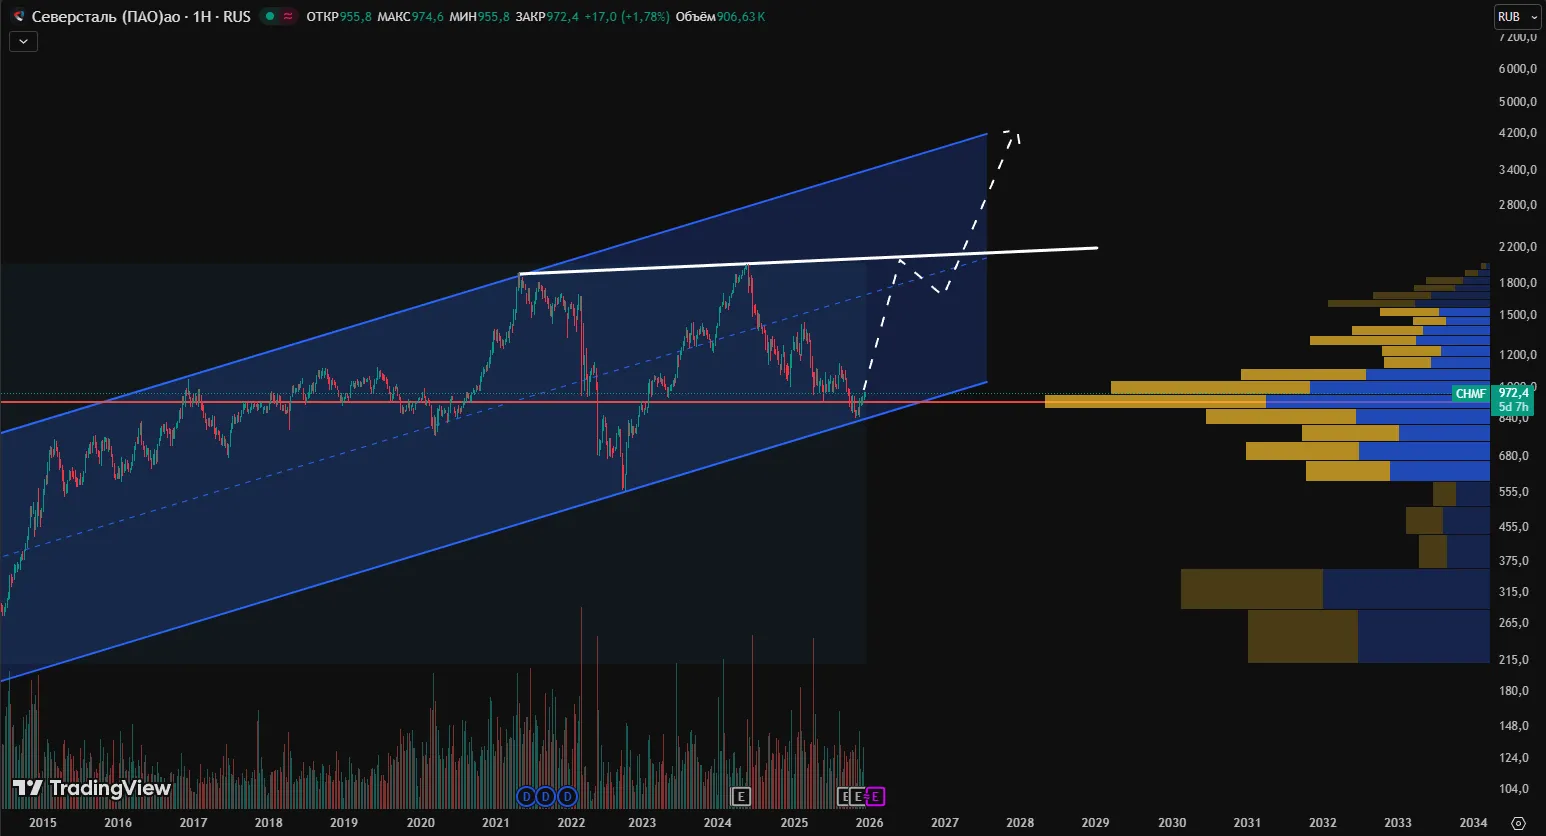Open chart settings gear in bottom-right corner
This screenshot has height=836, width=1546.
coord(1518,823)
